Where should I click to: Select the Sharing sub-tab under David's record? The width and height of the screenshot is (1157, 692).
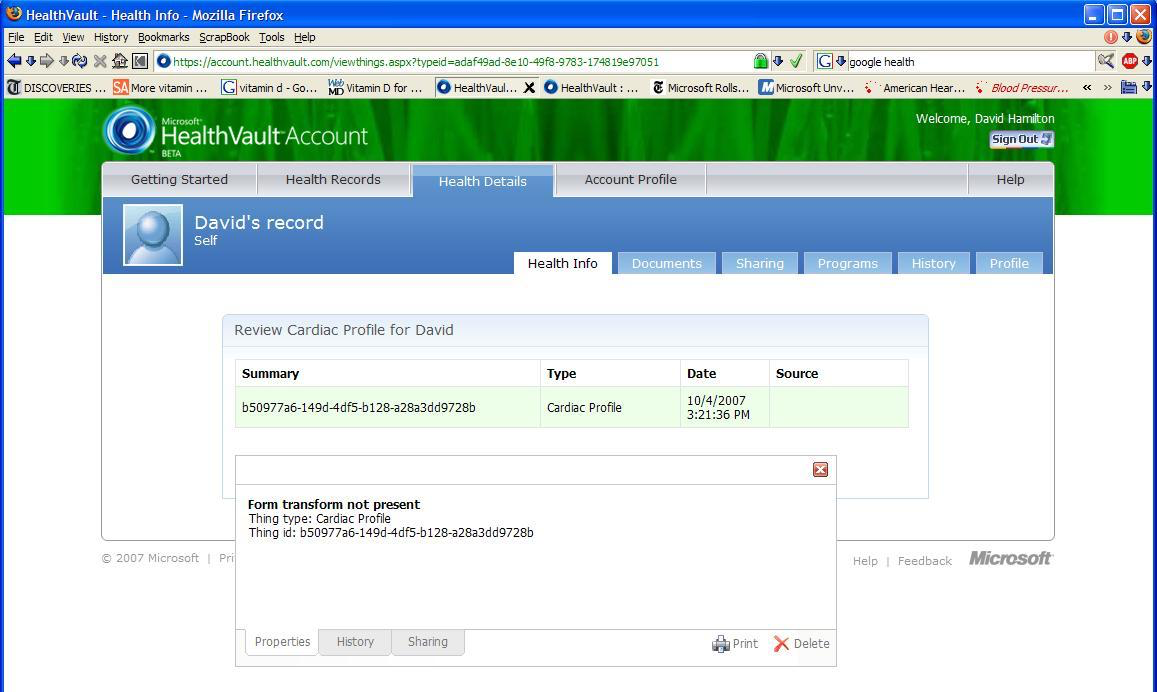[x=759, y=263]
